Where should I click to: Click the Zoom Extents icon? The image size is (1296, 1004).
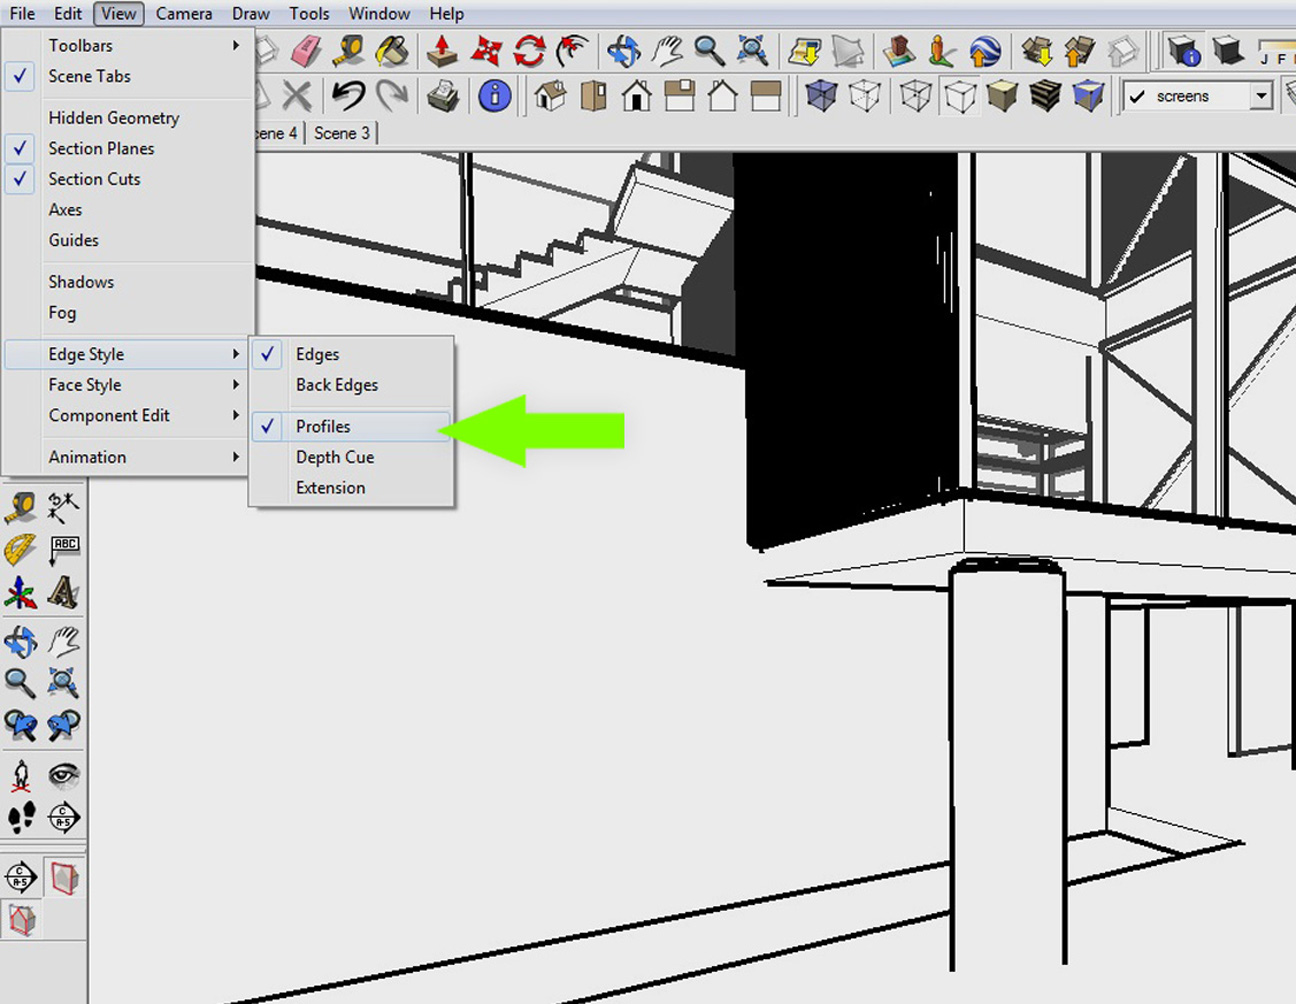(x=752, y=48)
